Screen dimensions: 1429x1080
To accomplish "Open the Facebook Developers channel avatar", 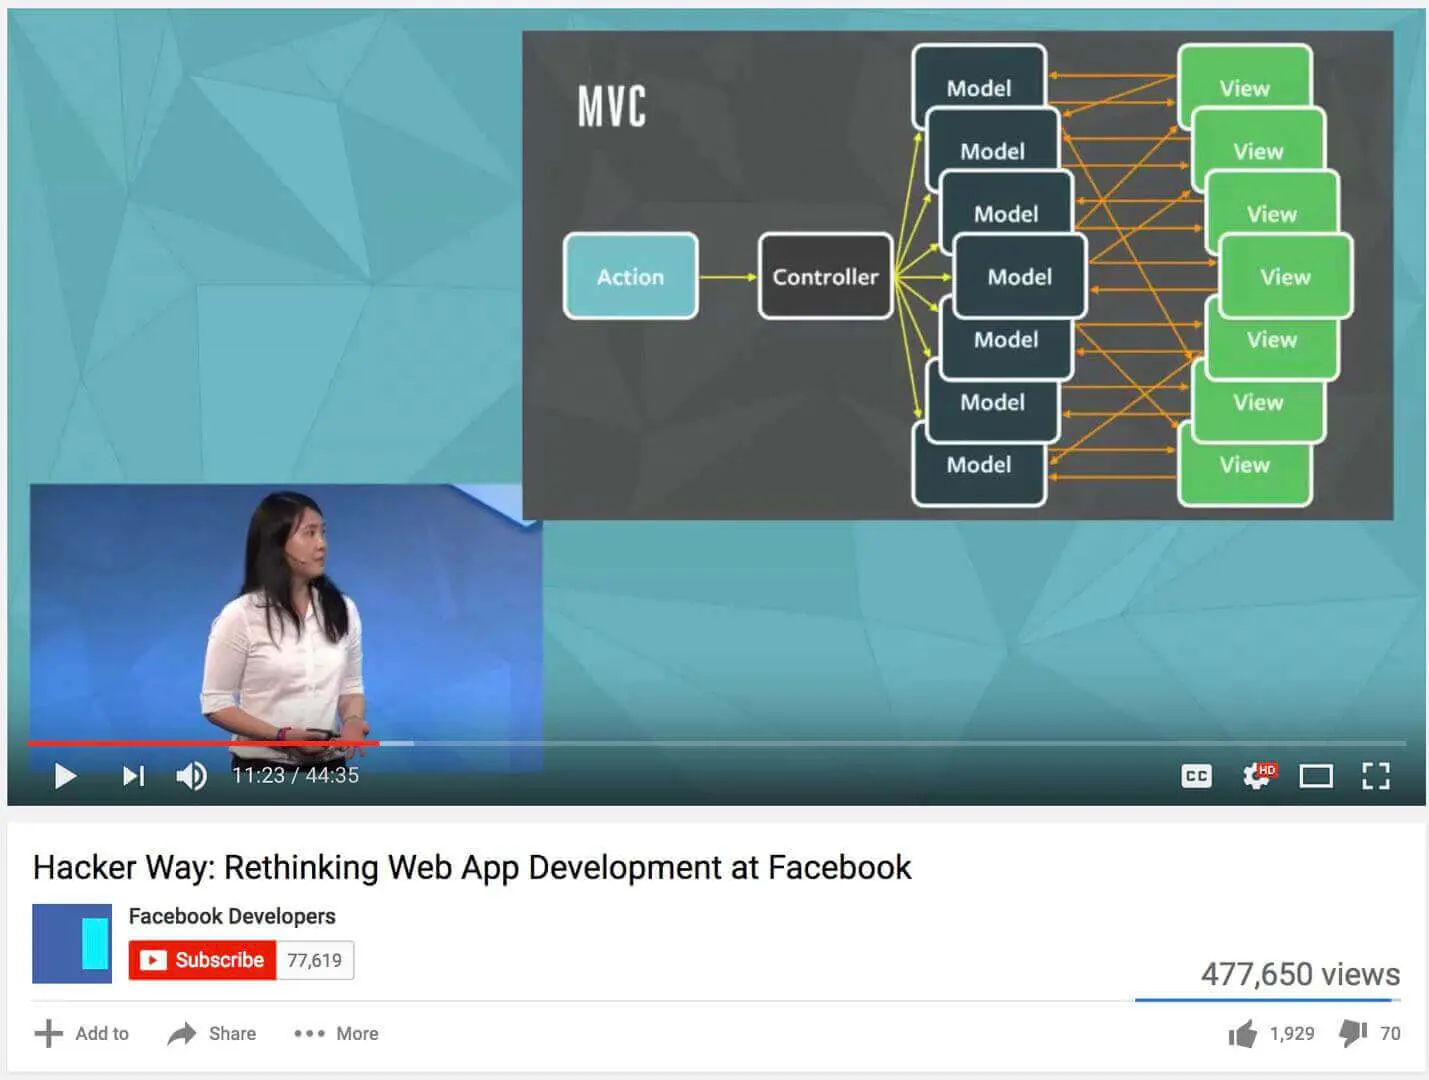I will click(x=72, y=943).
